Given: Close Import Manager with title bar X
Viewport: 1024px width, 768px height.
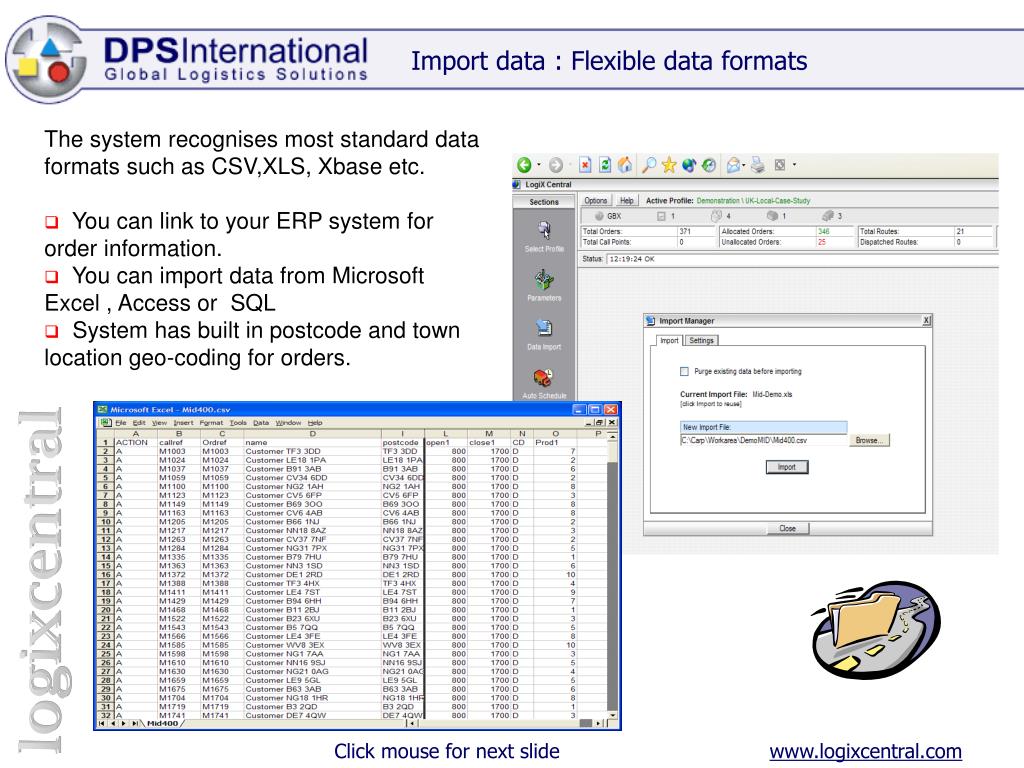Looking at the screenshot, I should [x=926, y=320].
